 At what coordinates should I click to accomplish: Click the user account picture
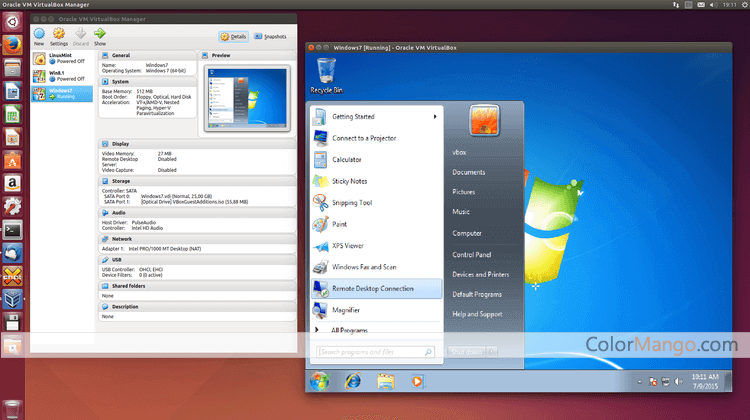pyautogui.click(x=484, y=121)
